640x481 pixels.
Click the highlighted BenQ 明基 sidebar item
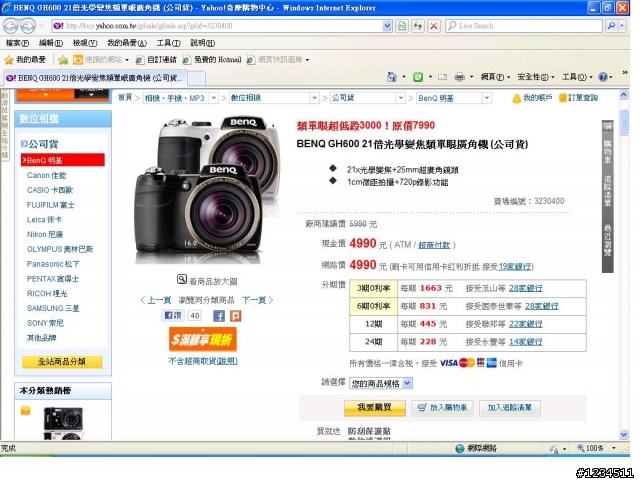coord(62,160)
